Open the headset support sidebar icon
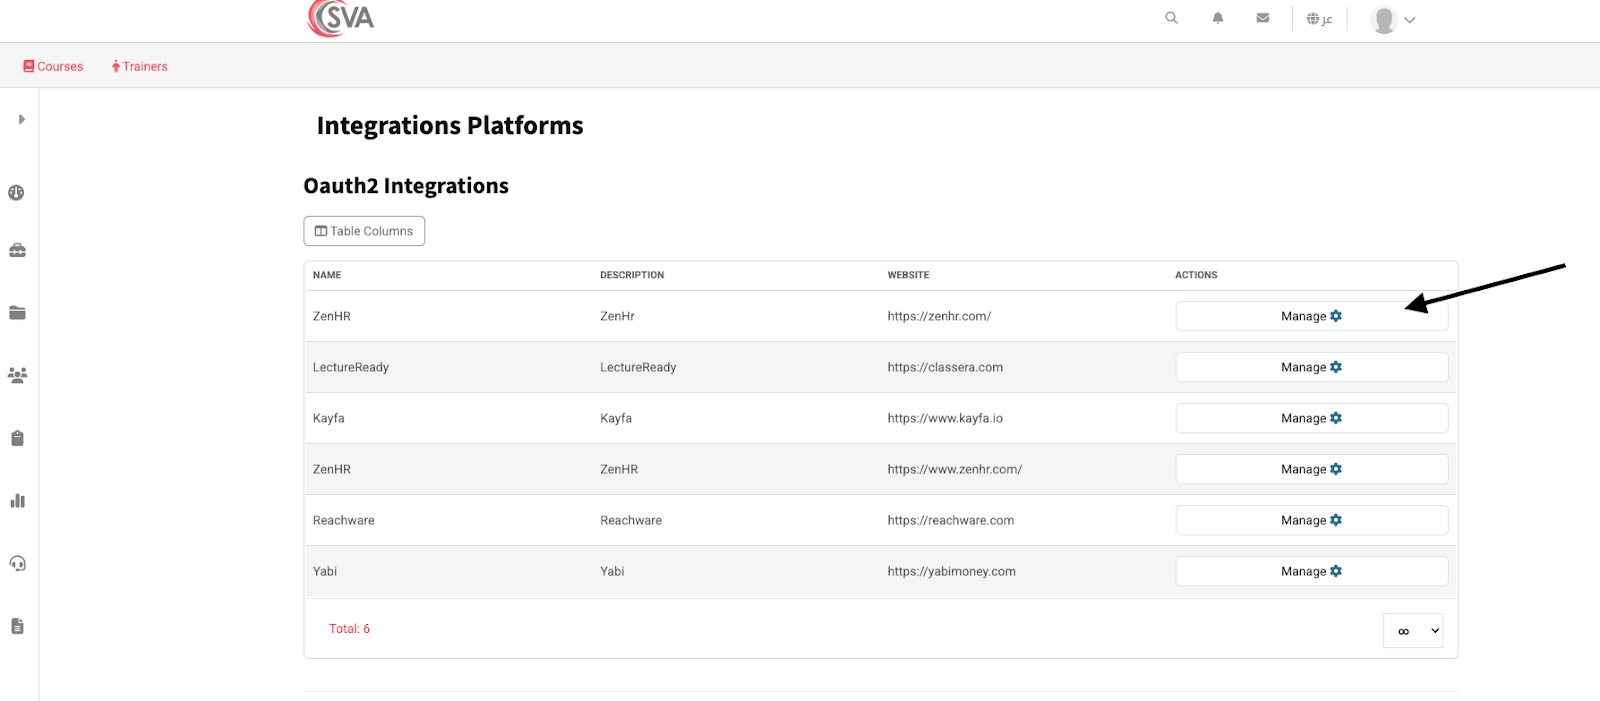The image size is (1600, 701). click(17, 563)
